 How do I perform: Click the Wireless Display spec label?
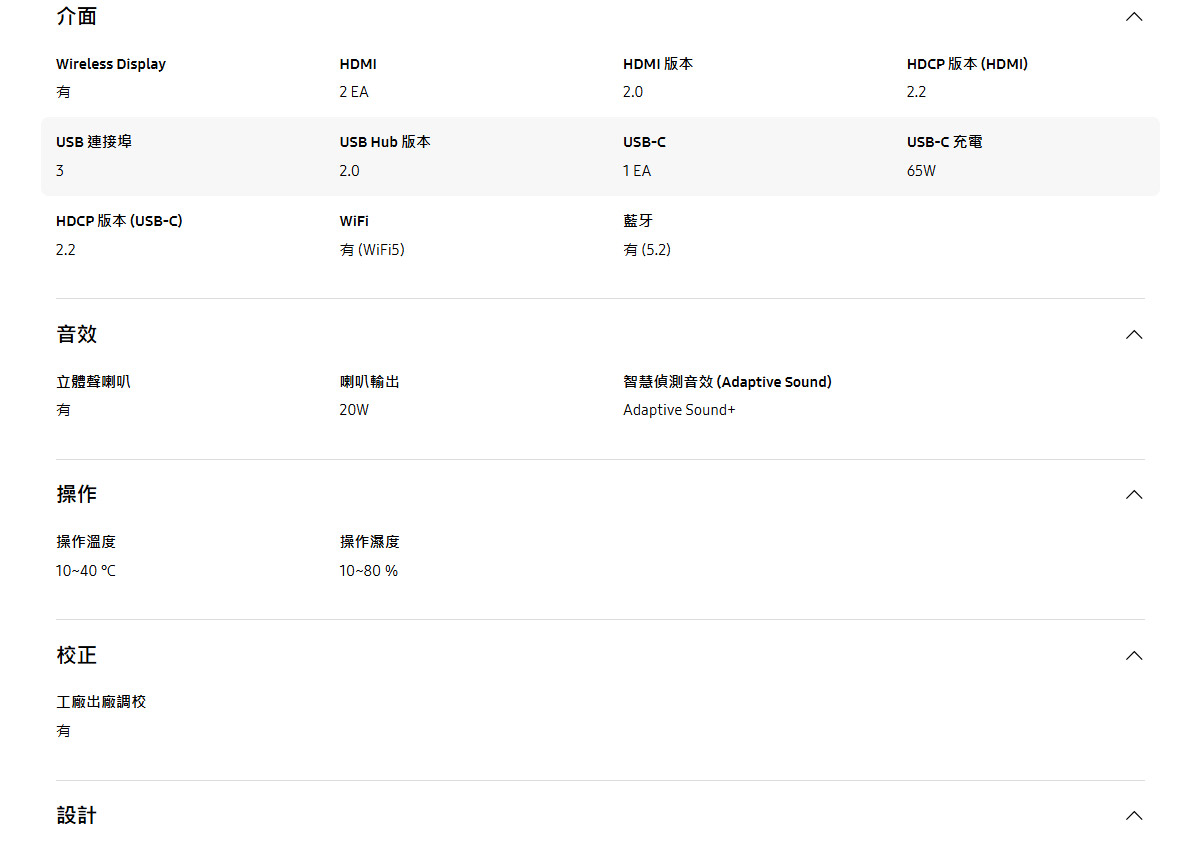(x=111, y=64)
